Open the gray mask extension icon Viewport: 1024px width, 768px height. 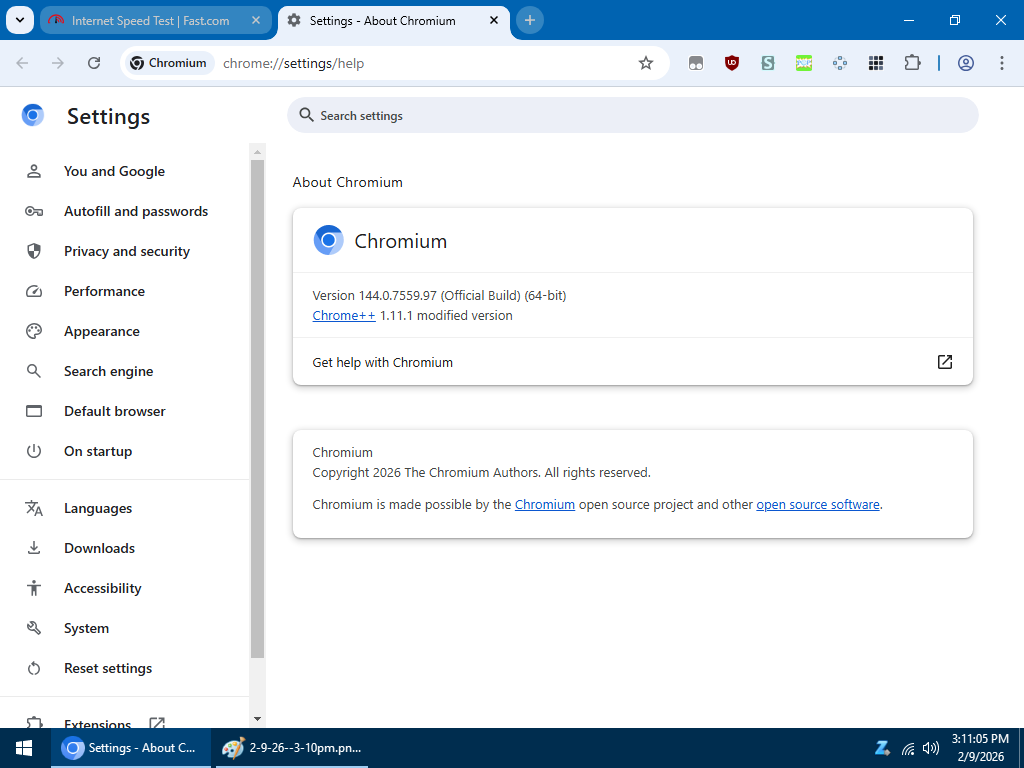click(x=696, y=63)
